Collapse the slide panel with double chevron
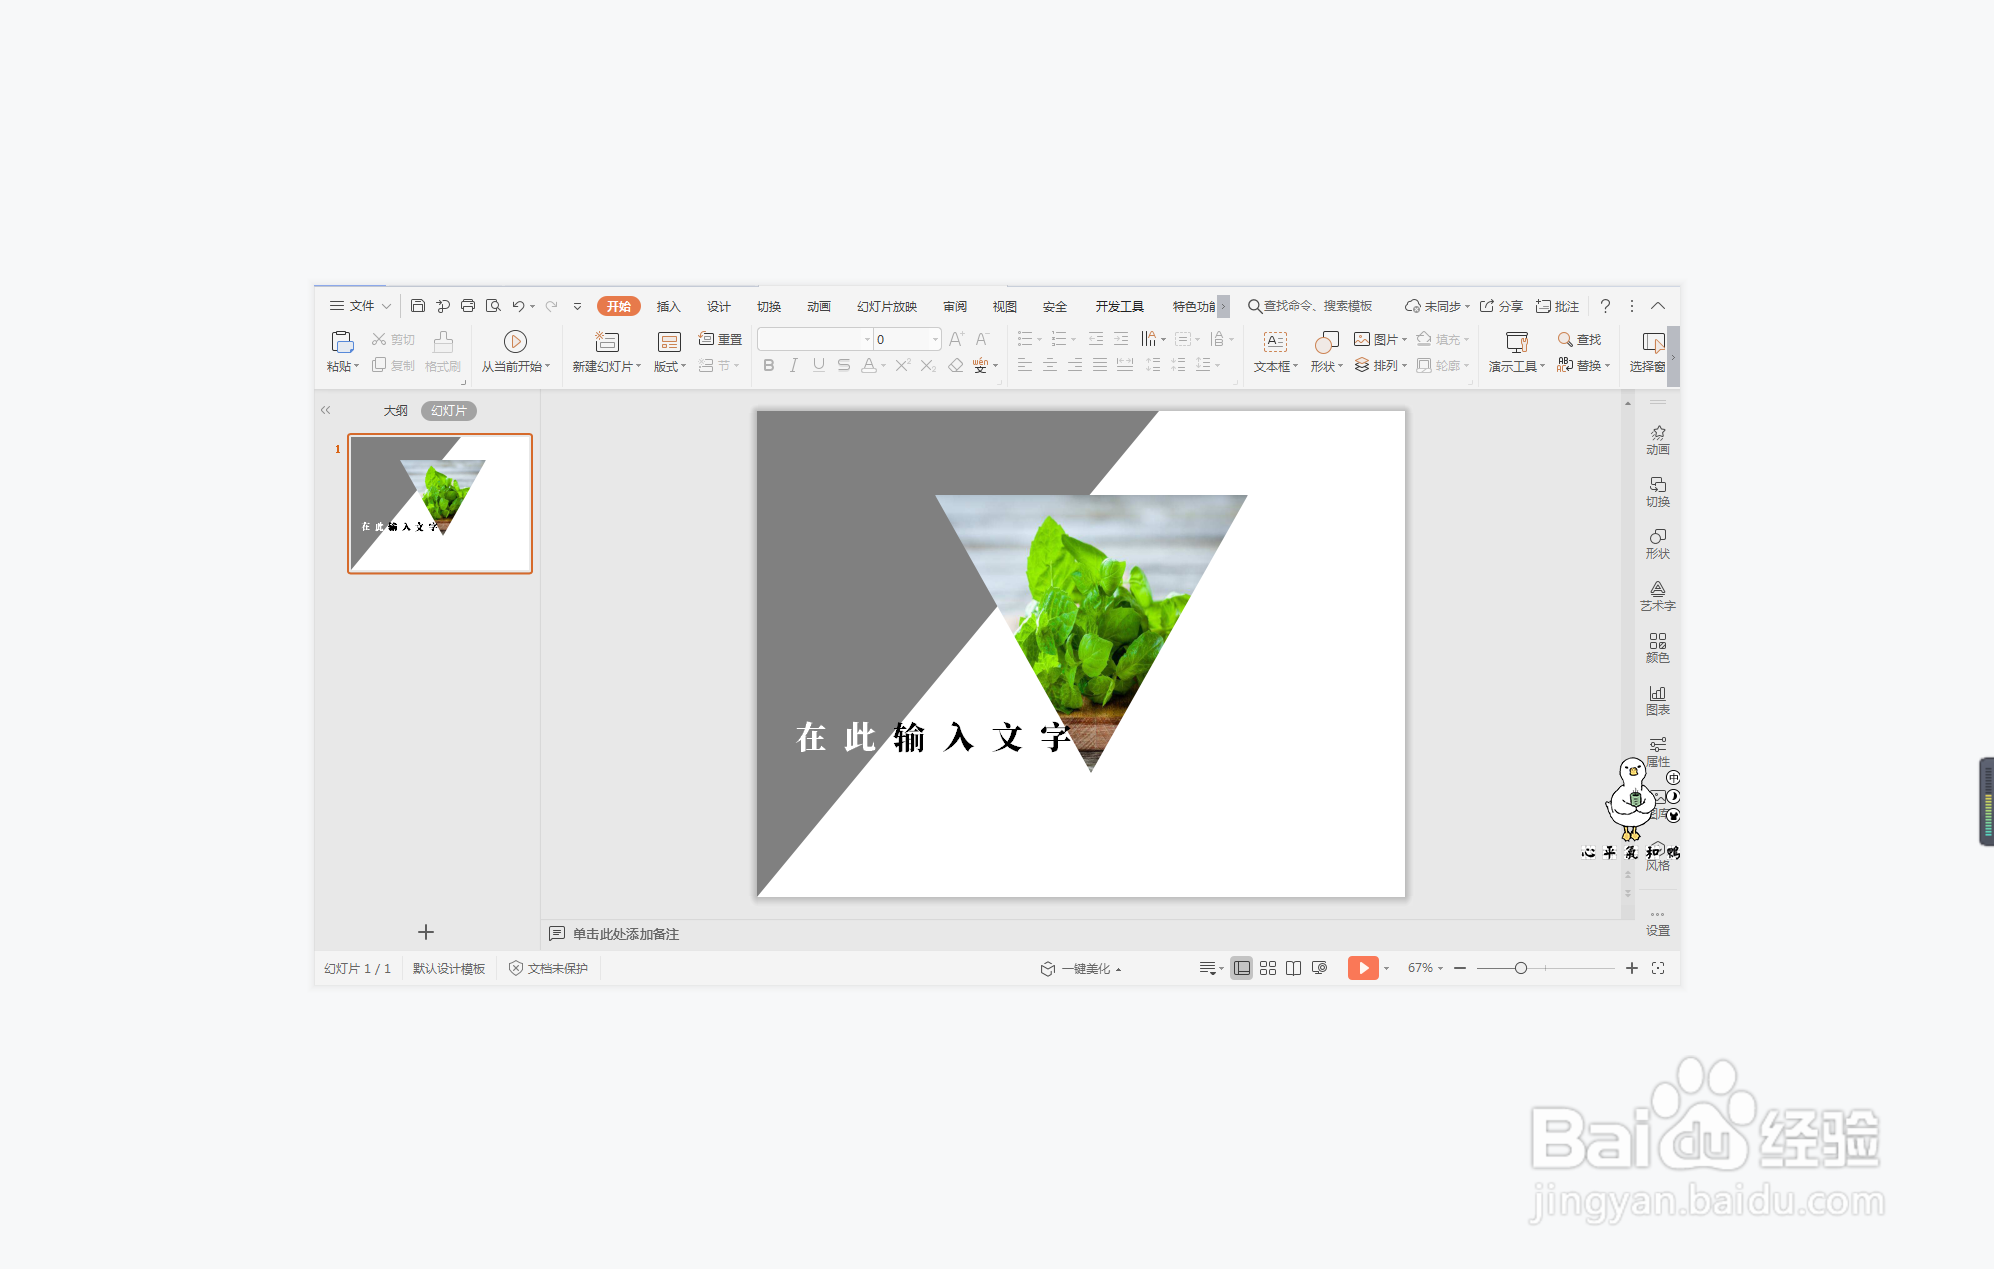This screenshot has width=1994, height=1269. pyautogui.click(x=325, y=410)
